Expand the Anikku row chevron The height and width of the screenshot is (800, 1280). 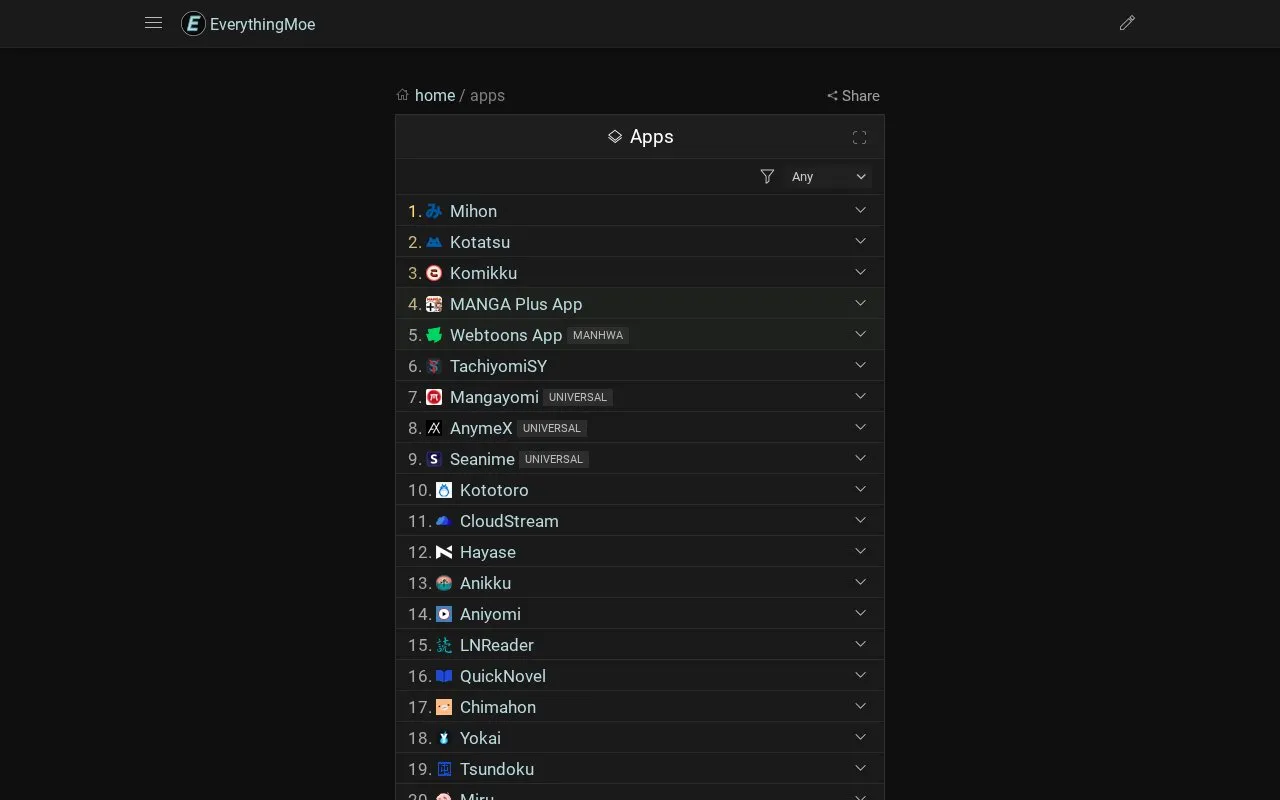[x=860, y=582]
